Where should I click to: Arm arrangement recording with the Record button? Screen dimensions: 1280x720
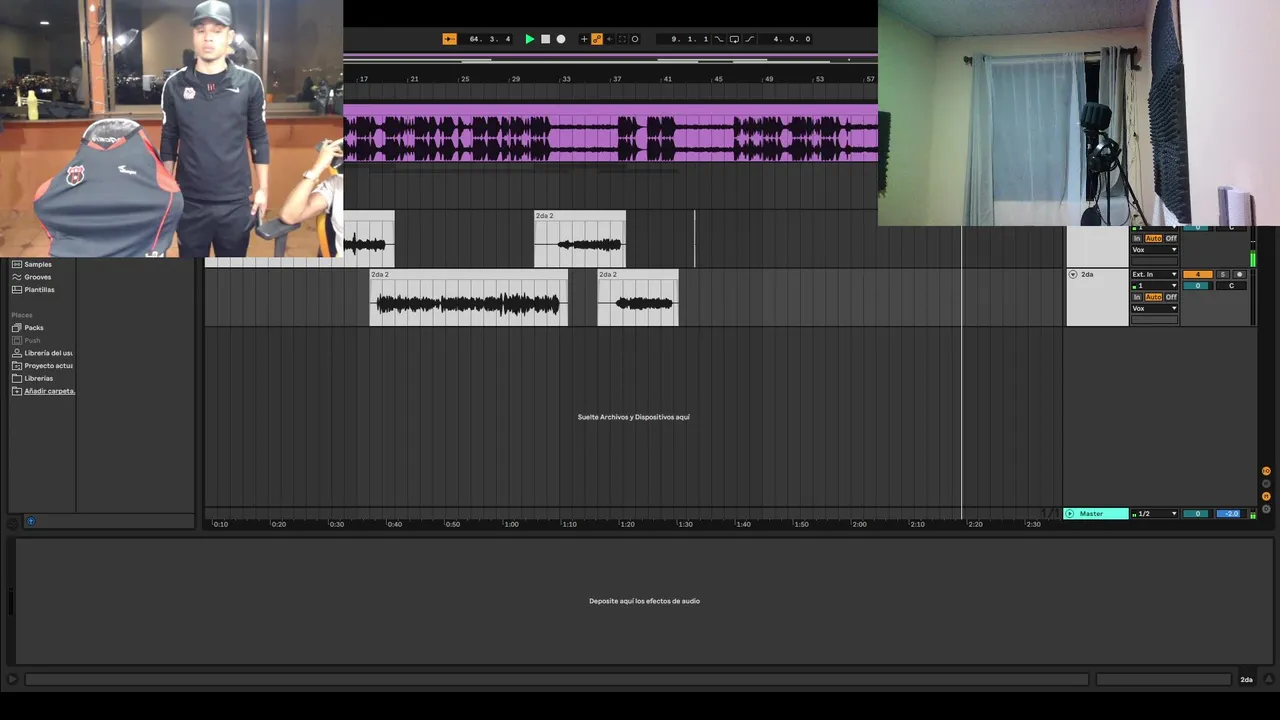[x=561, y=39]
